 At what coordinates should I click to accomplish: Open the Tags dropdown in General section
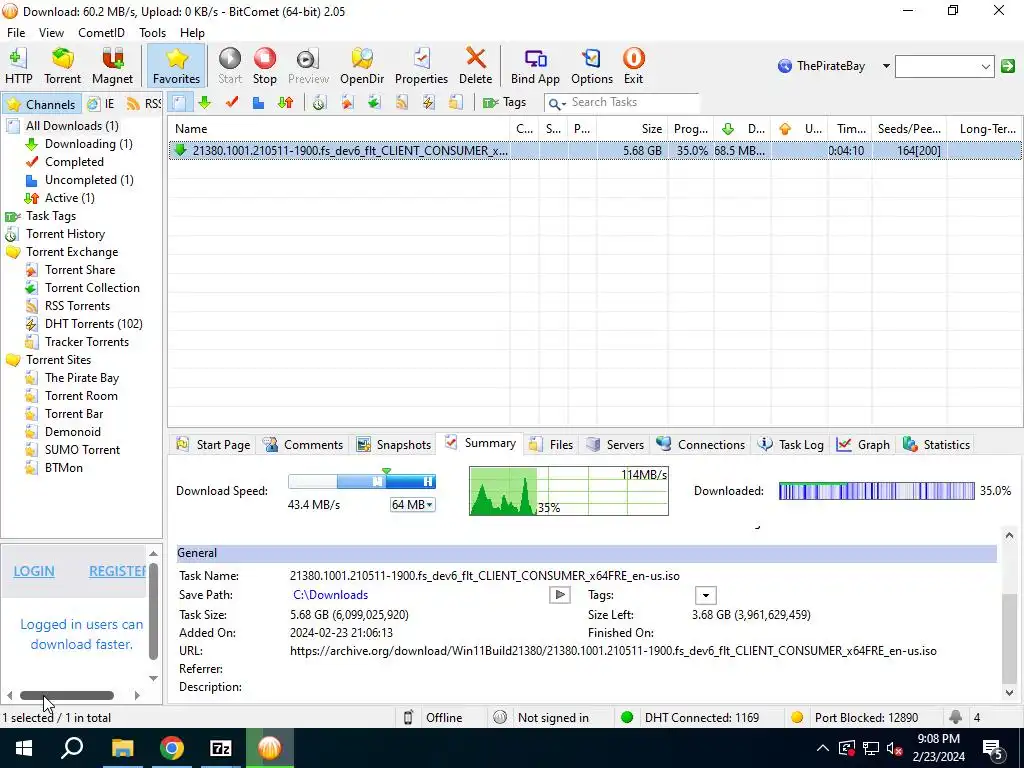[705, 595]
